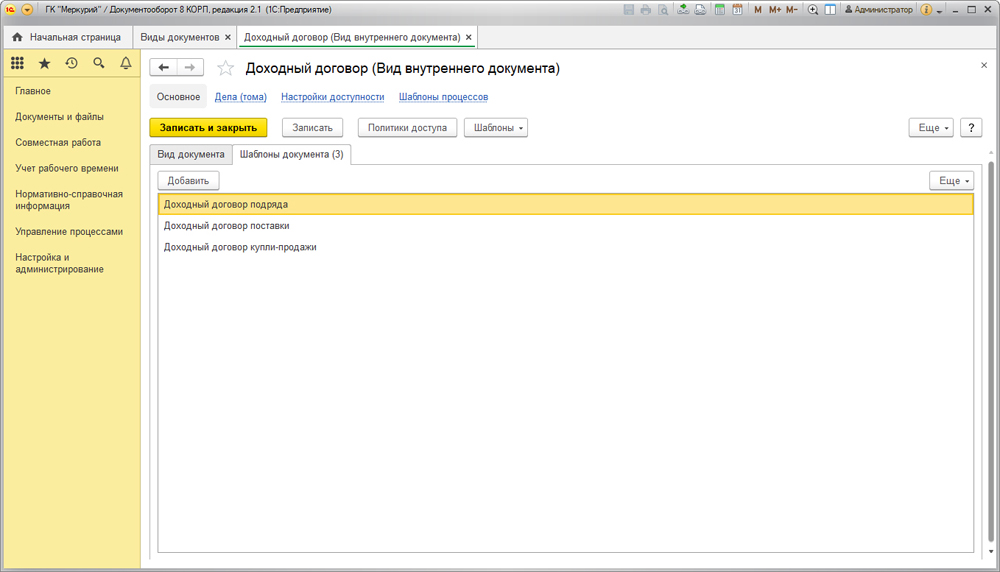The width and height of the screenshot is (1000, 572).
Task: Click Добавить to add a template
Action: [188, 181]
